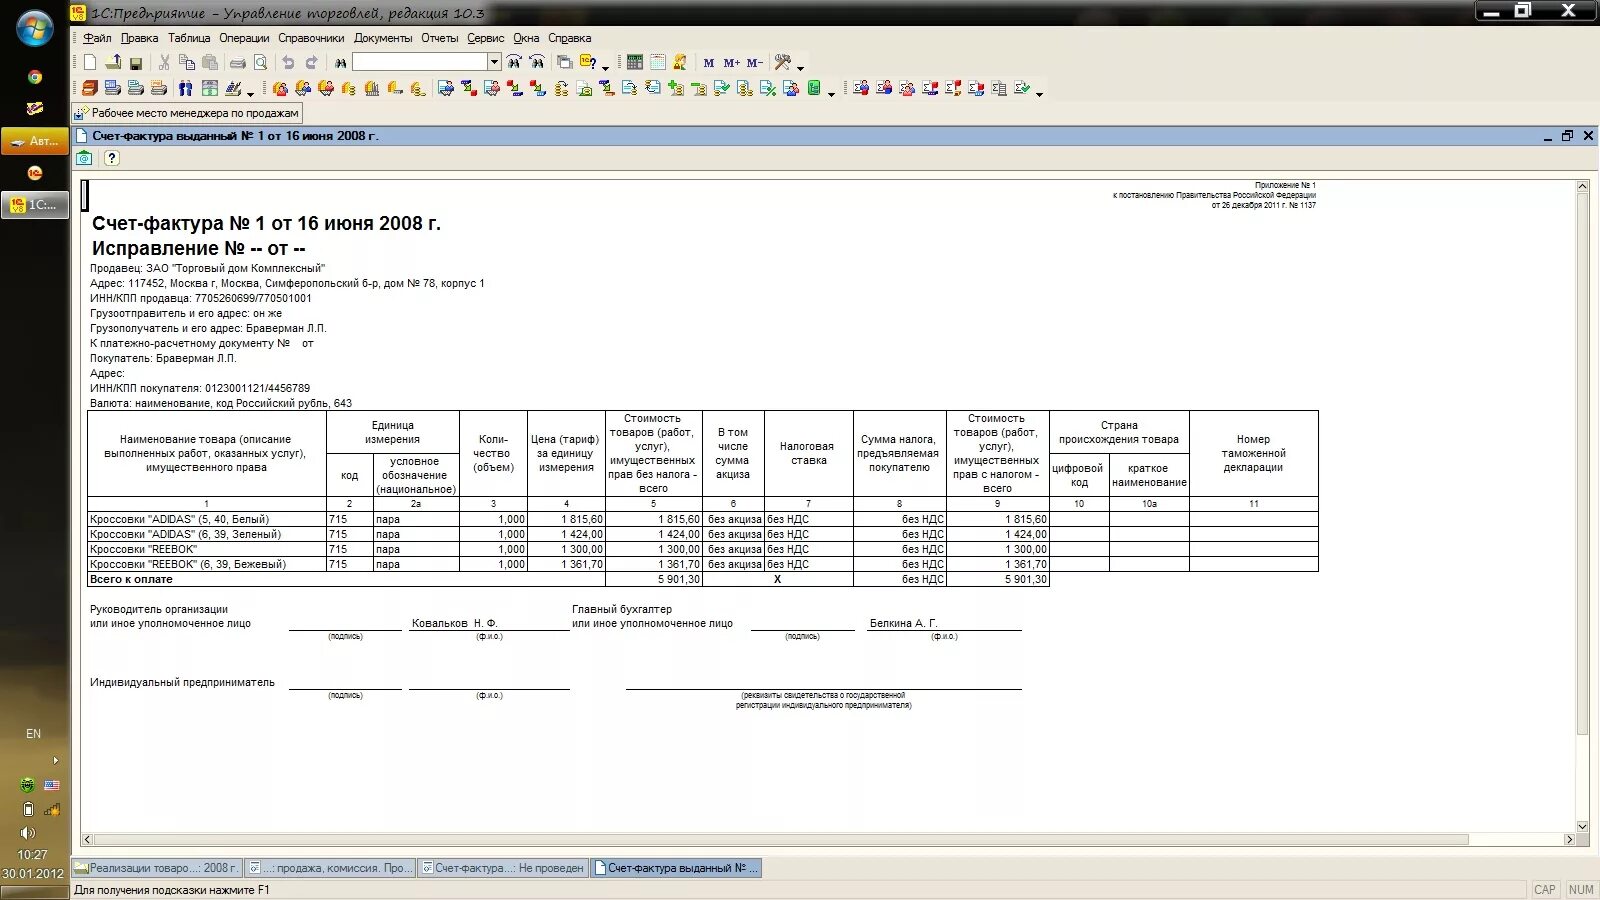Open the Print preview icon
This screenshot has height=900, width=1600.
coord(260,63)
